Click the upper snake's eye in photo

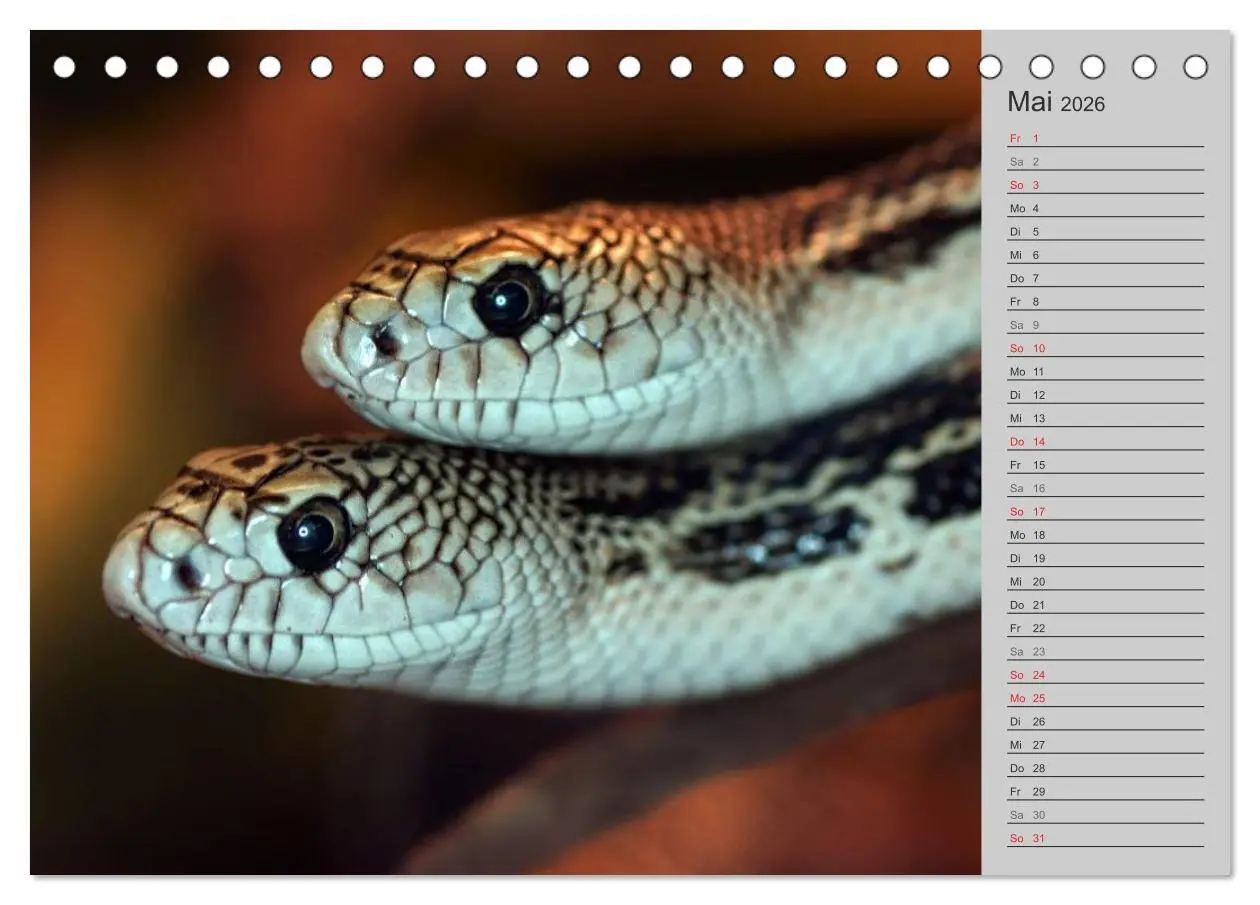tap(509, 299)
